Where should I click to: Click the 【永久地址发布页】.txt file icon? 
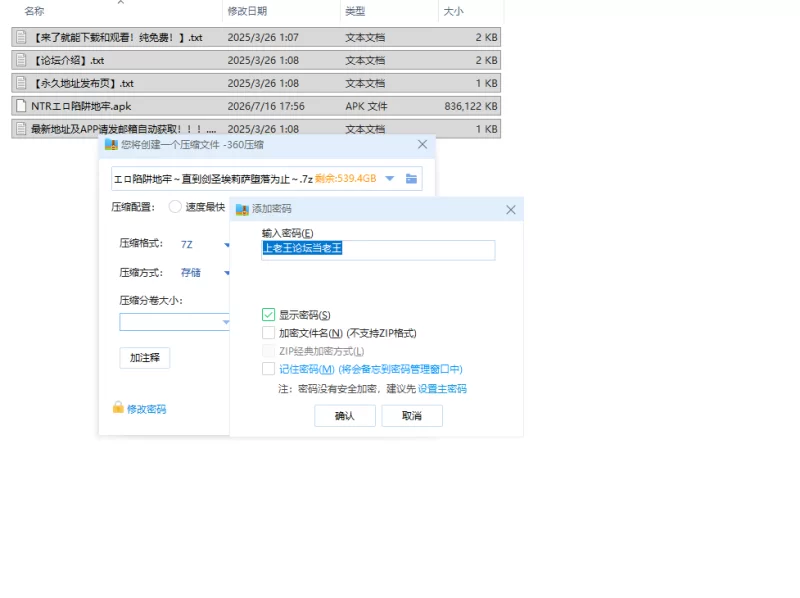click(21, 83)
